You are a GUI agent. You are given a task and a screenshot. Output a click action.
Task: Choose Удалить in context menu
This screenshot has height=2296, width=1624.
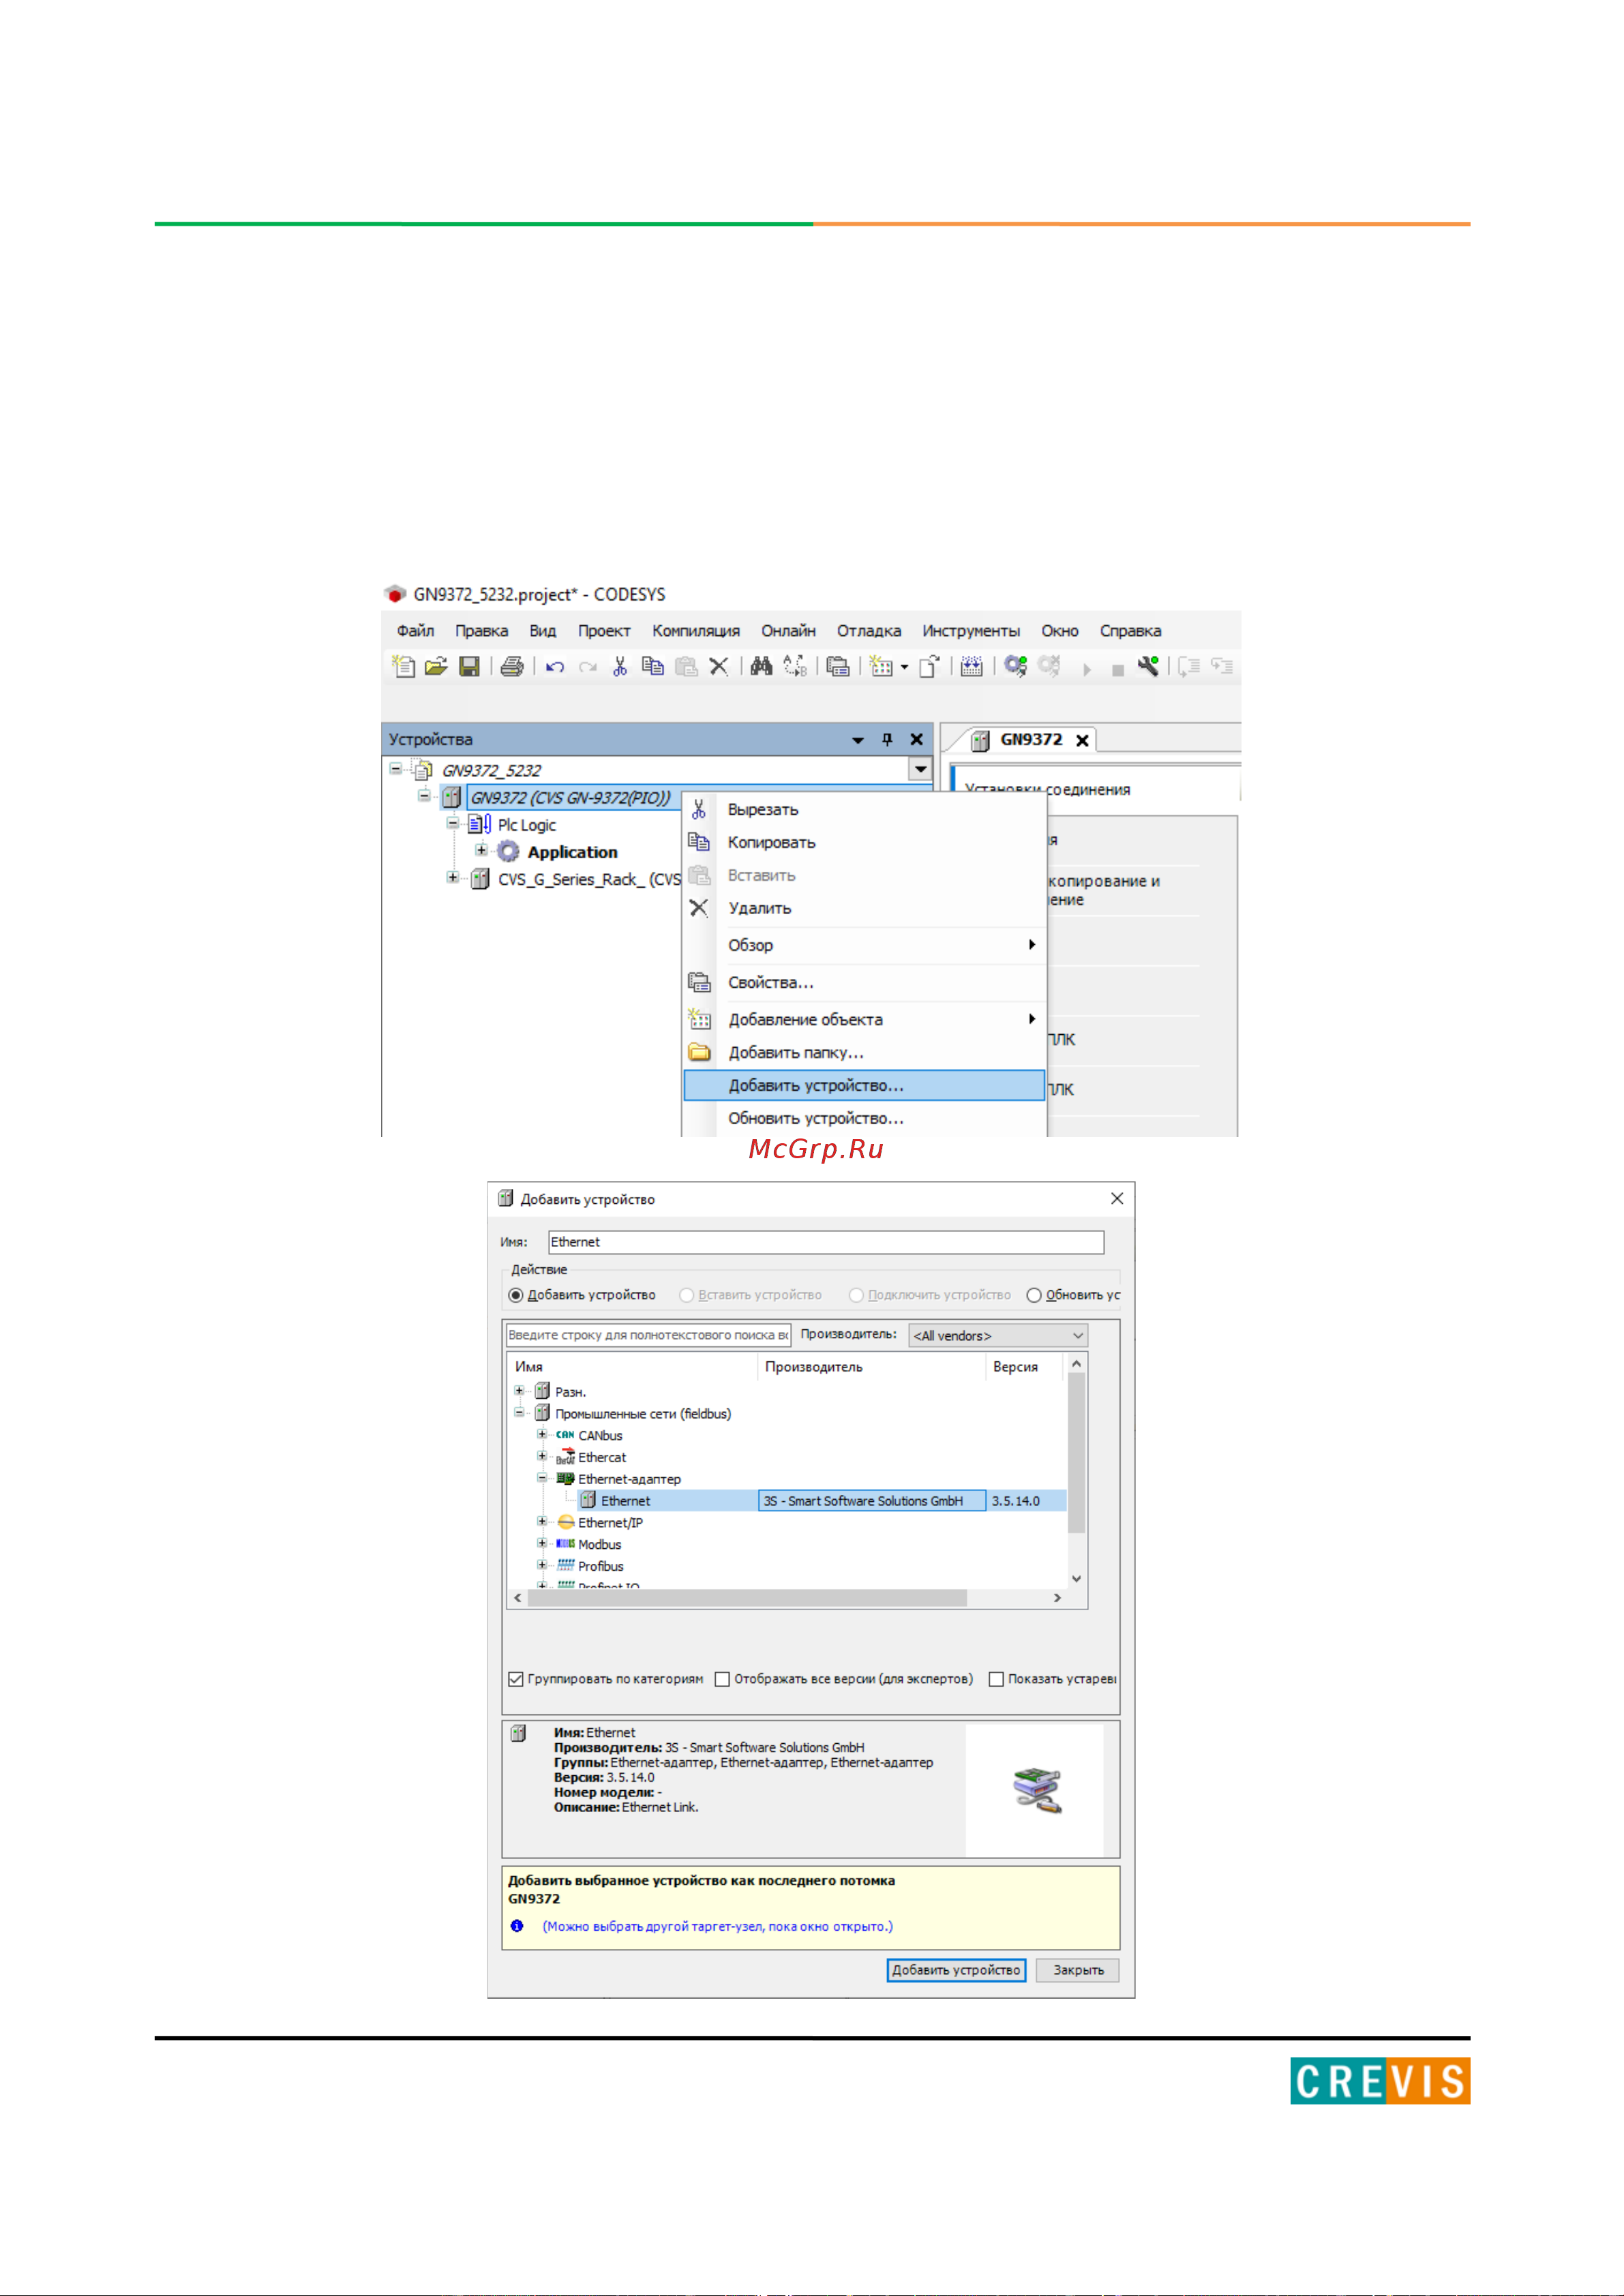(x=864, y=908)
